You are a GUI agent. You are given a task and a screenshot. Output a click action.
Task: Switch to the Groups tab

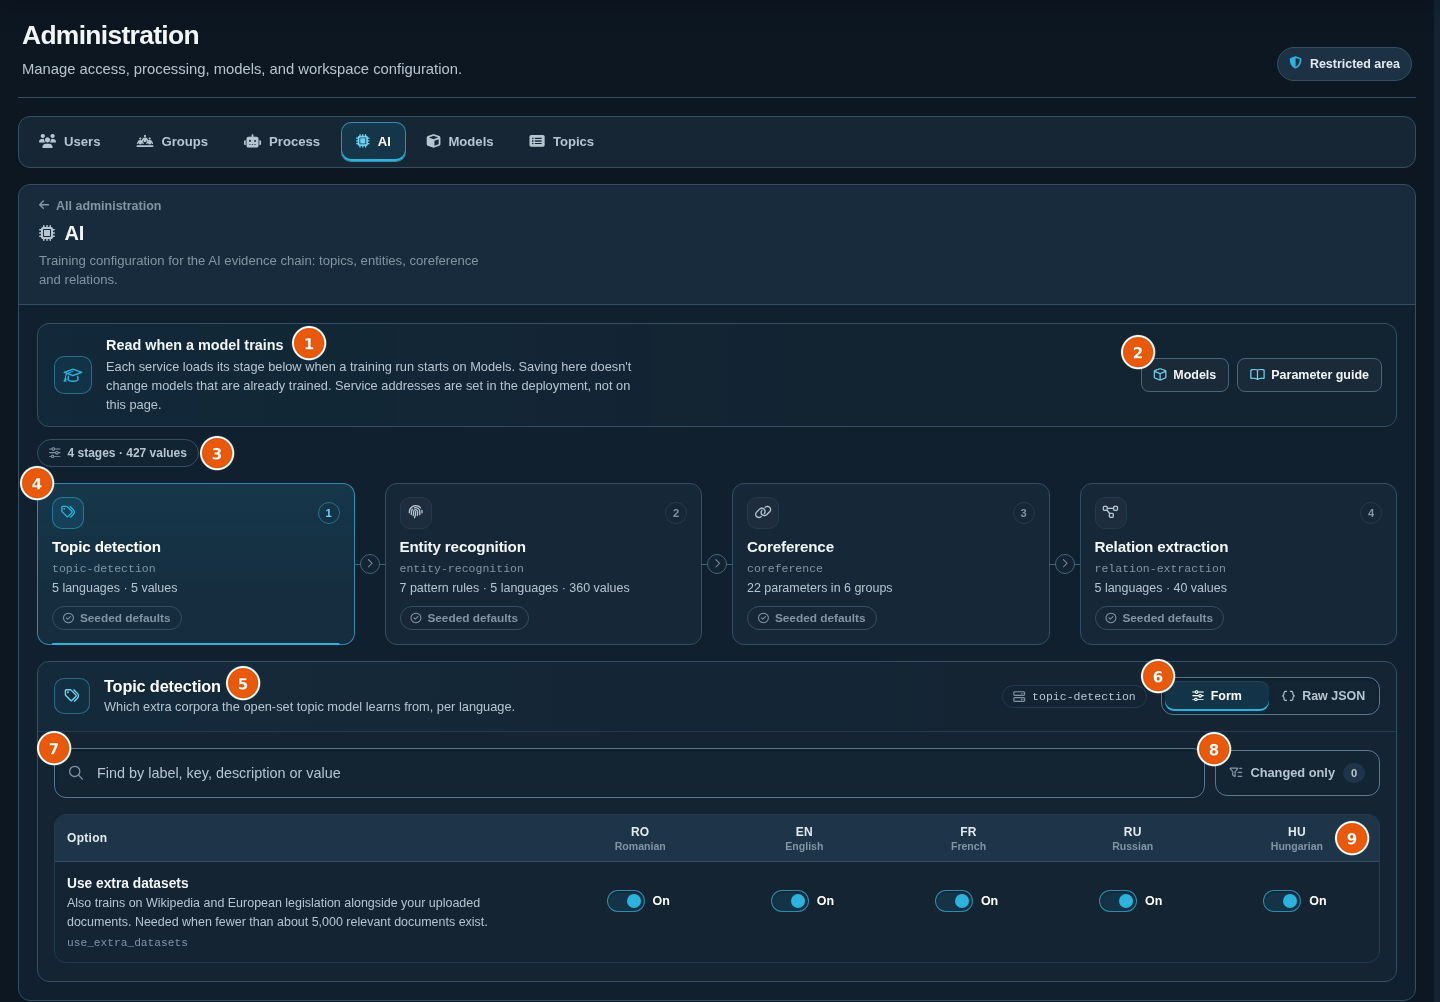point(173,142)
